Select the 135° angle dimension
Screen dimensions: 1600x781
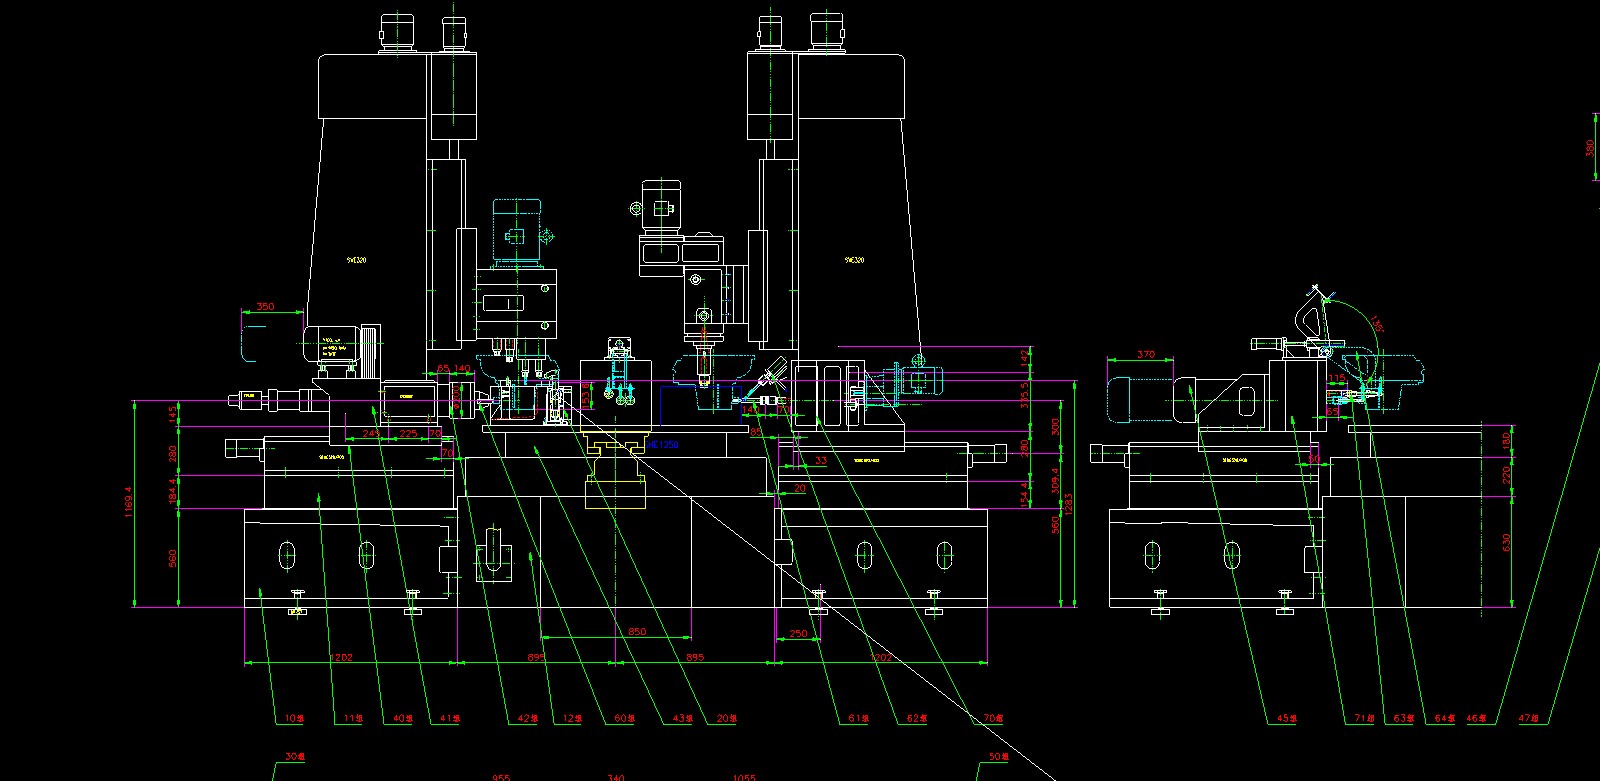click(1377, 325)
